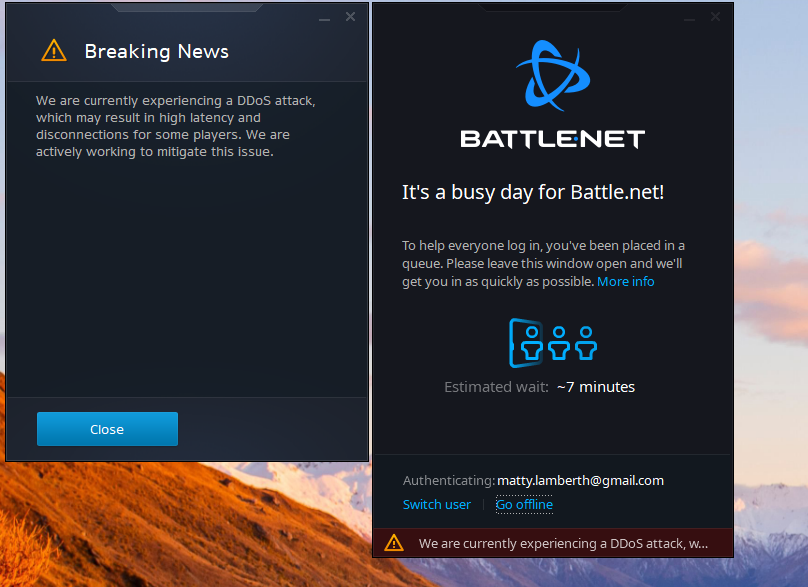Click the Switch user link
This screenshot has width=808, height=587.
pyautogui.click(x=436, y=504)
